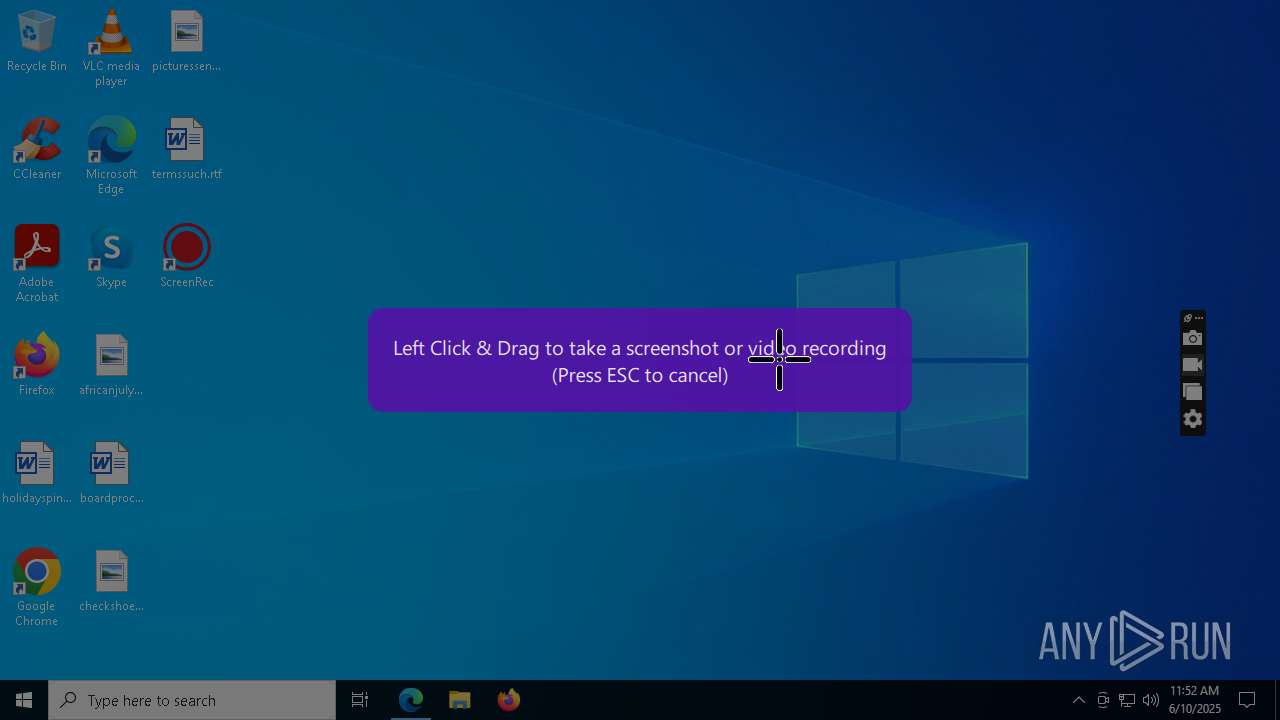
Task: Click the ScreenRec link icon on widget top
Action: (x=1187, y=318)
